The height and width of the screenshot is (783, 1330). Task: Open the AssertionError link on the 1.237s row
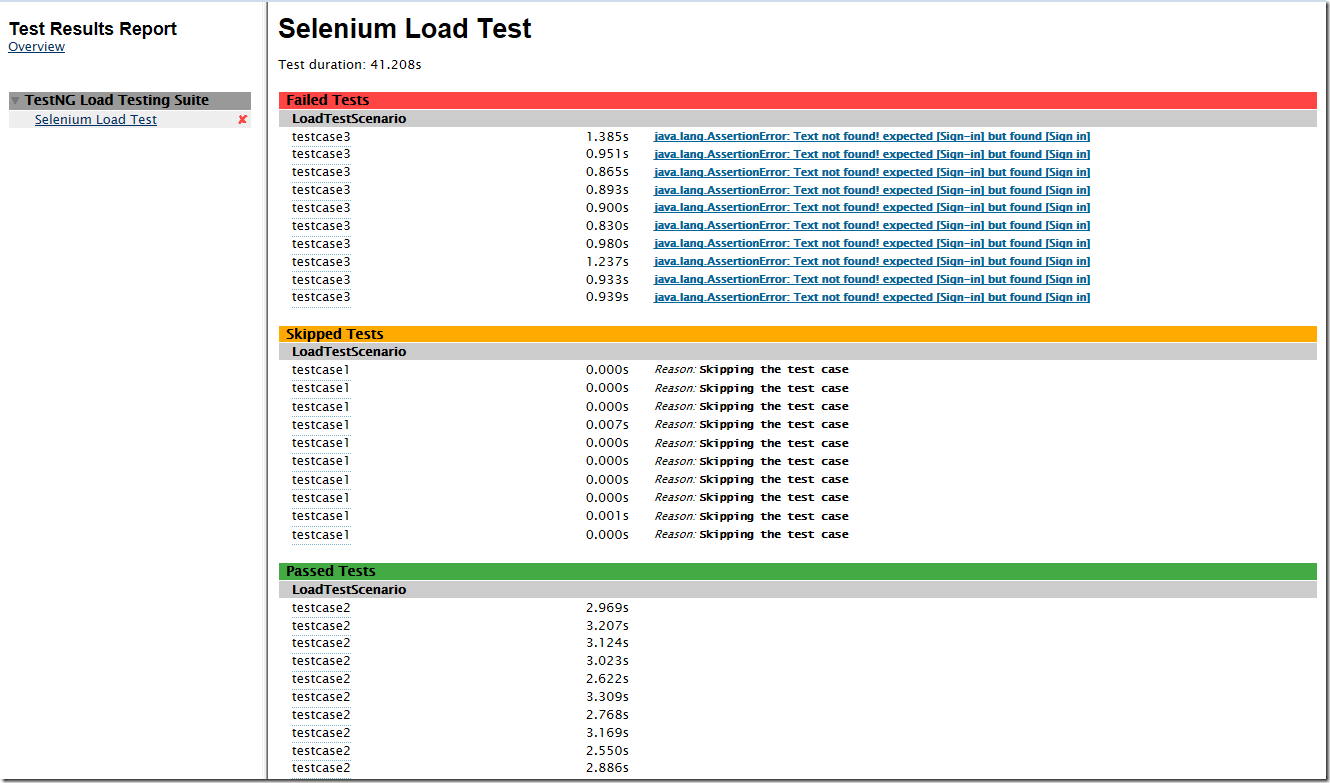pos(871,261)
